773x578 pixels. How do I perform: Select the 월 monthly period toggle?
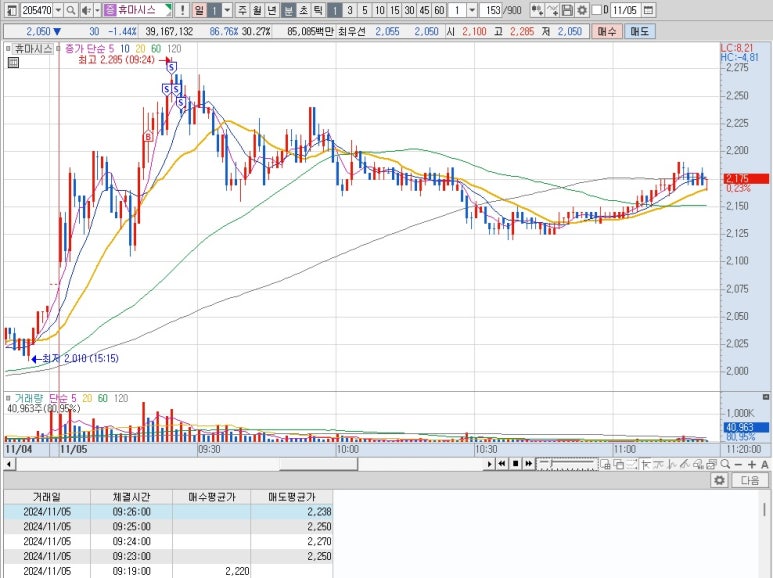(x=257, y=10)
